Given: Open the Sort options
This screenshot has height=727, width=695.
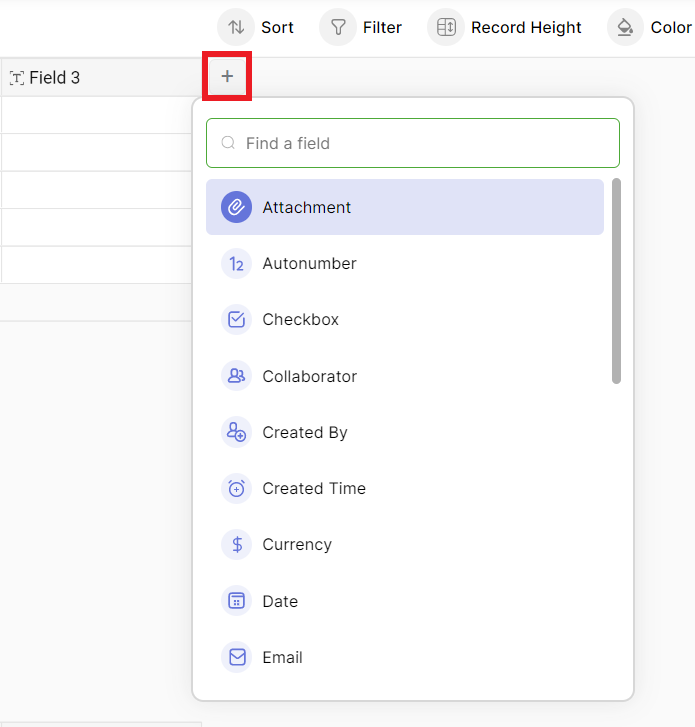Looking at the screenshot, I should (257, 27).
